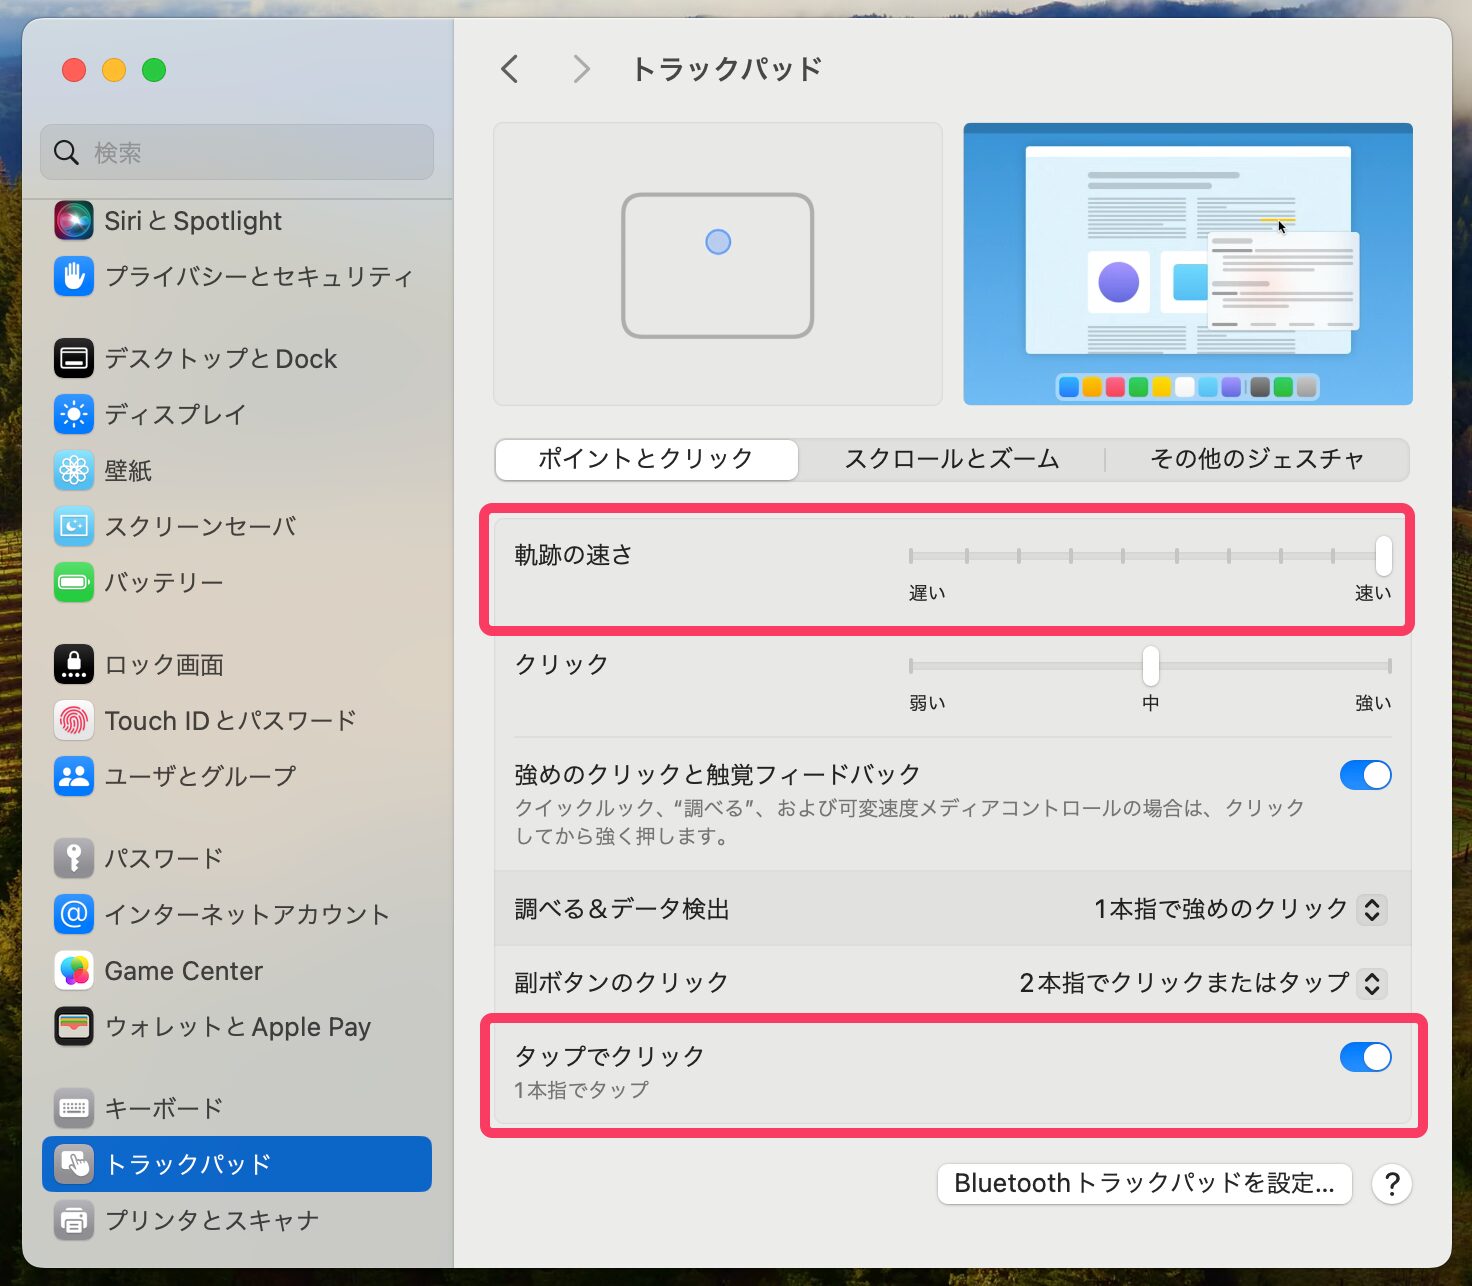Go back using the left chevron
Image resolution: width=1472 pixels, height=1286 pixels.
pos(510,69)
